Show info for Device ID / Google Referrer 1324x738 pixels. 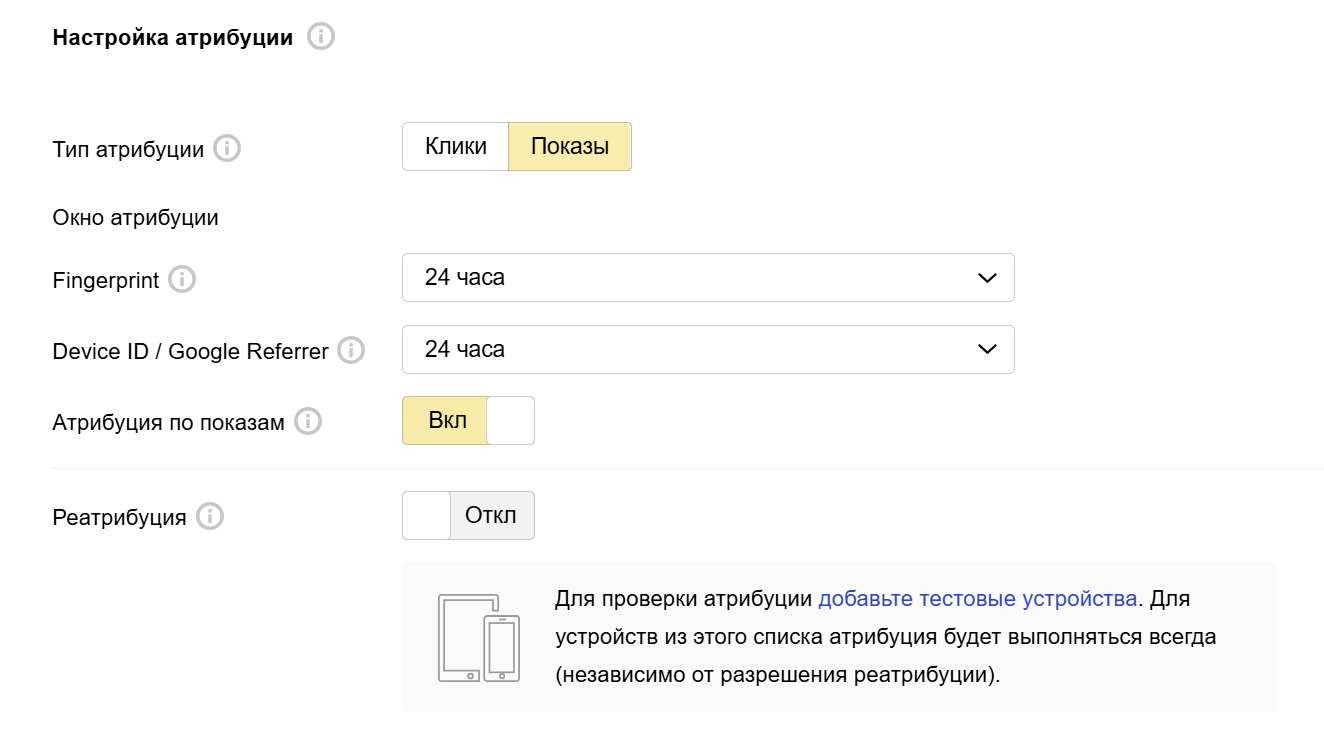click(x=351, y=351)
